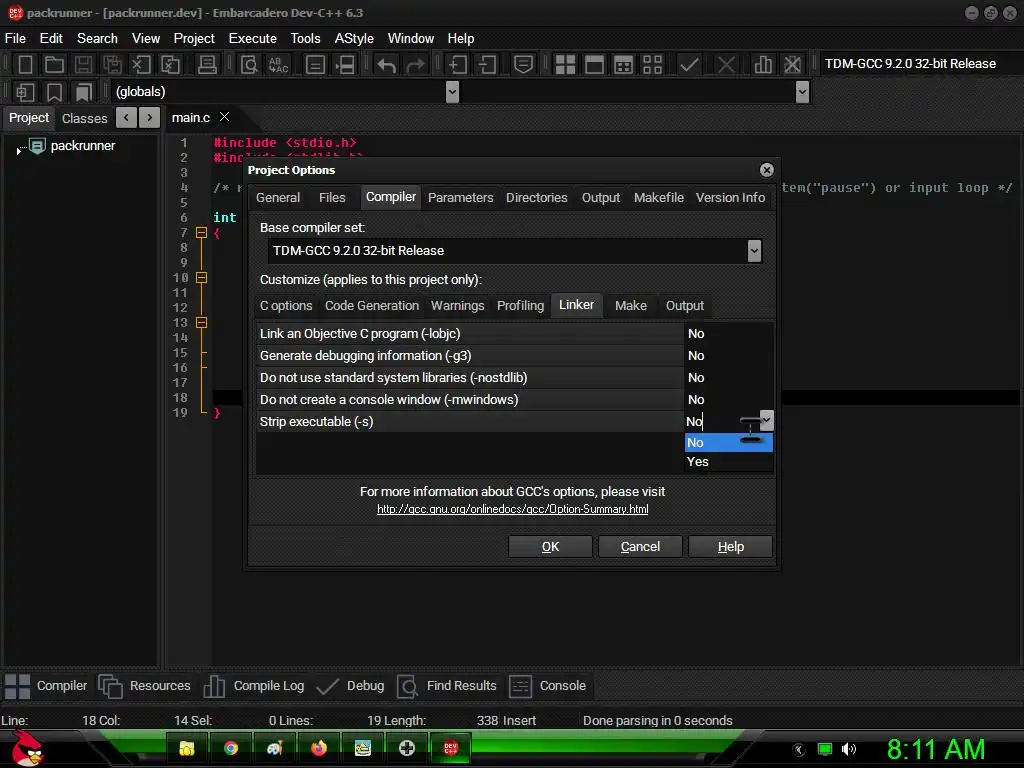Image resolution: width=1024 pixels, height=768 pixels.
Task: Switch to the Version Info tab
Action: pos(730,198)
